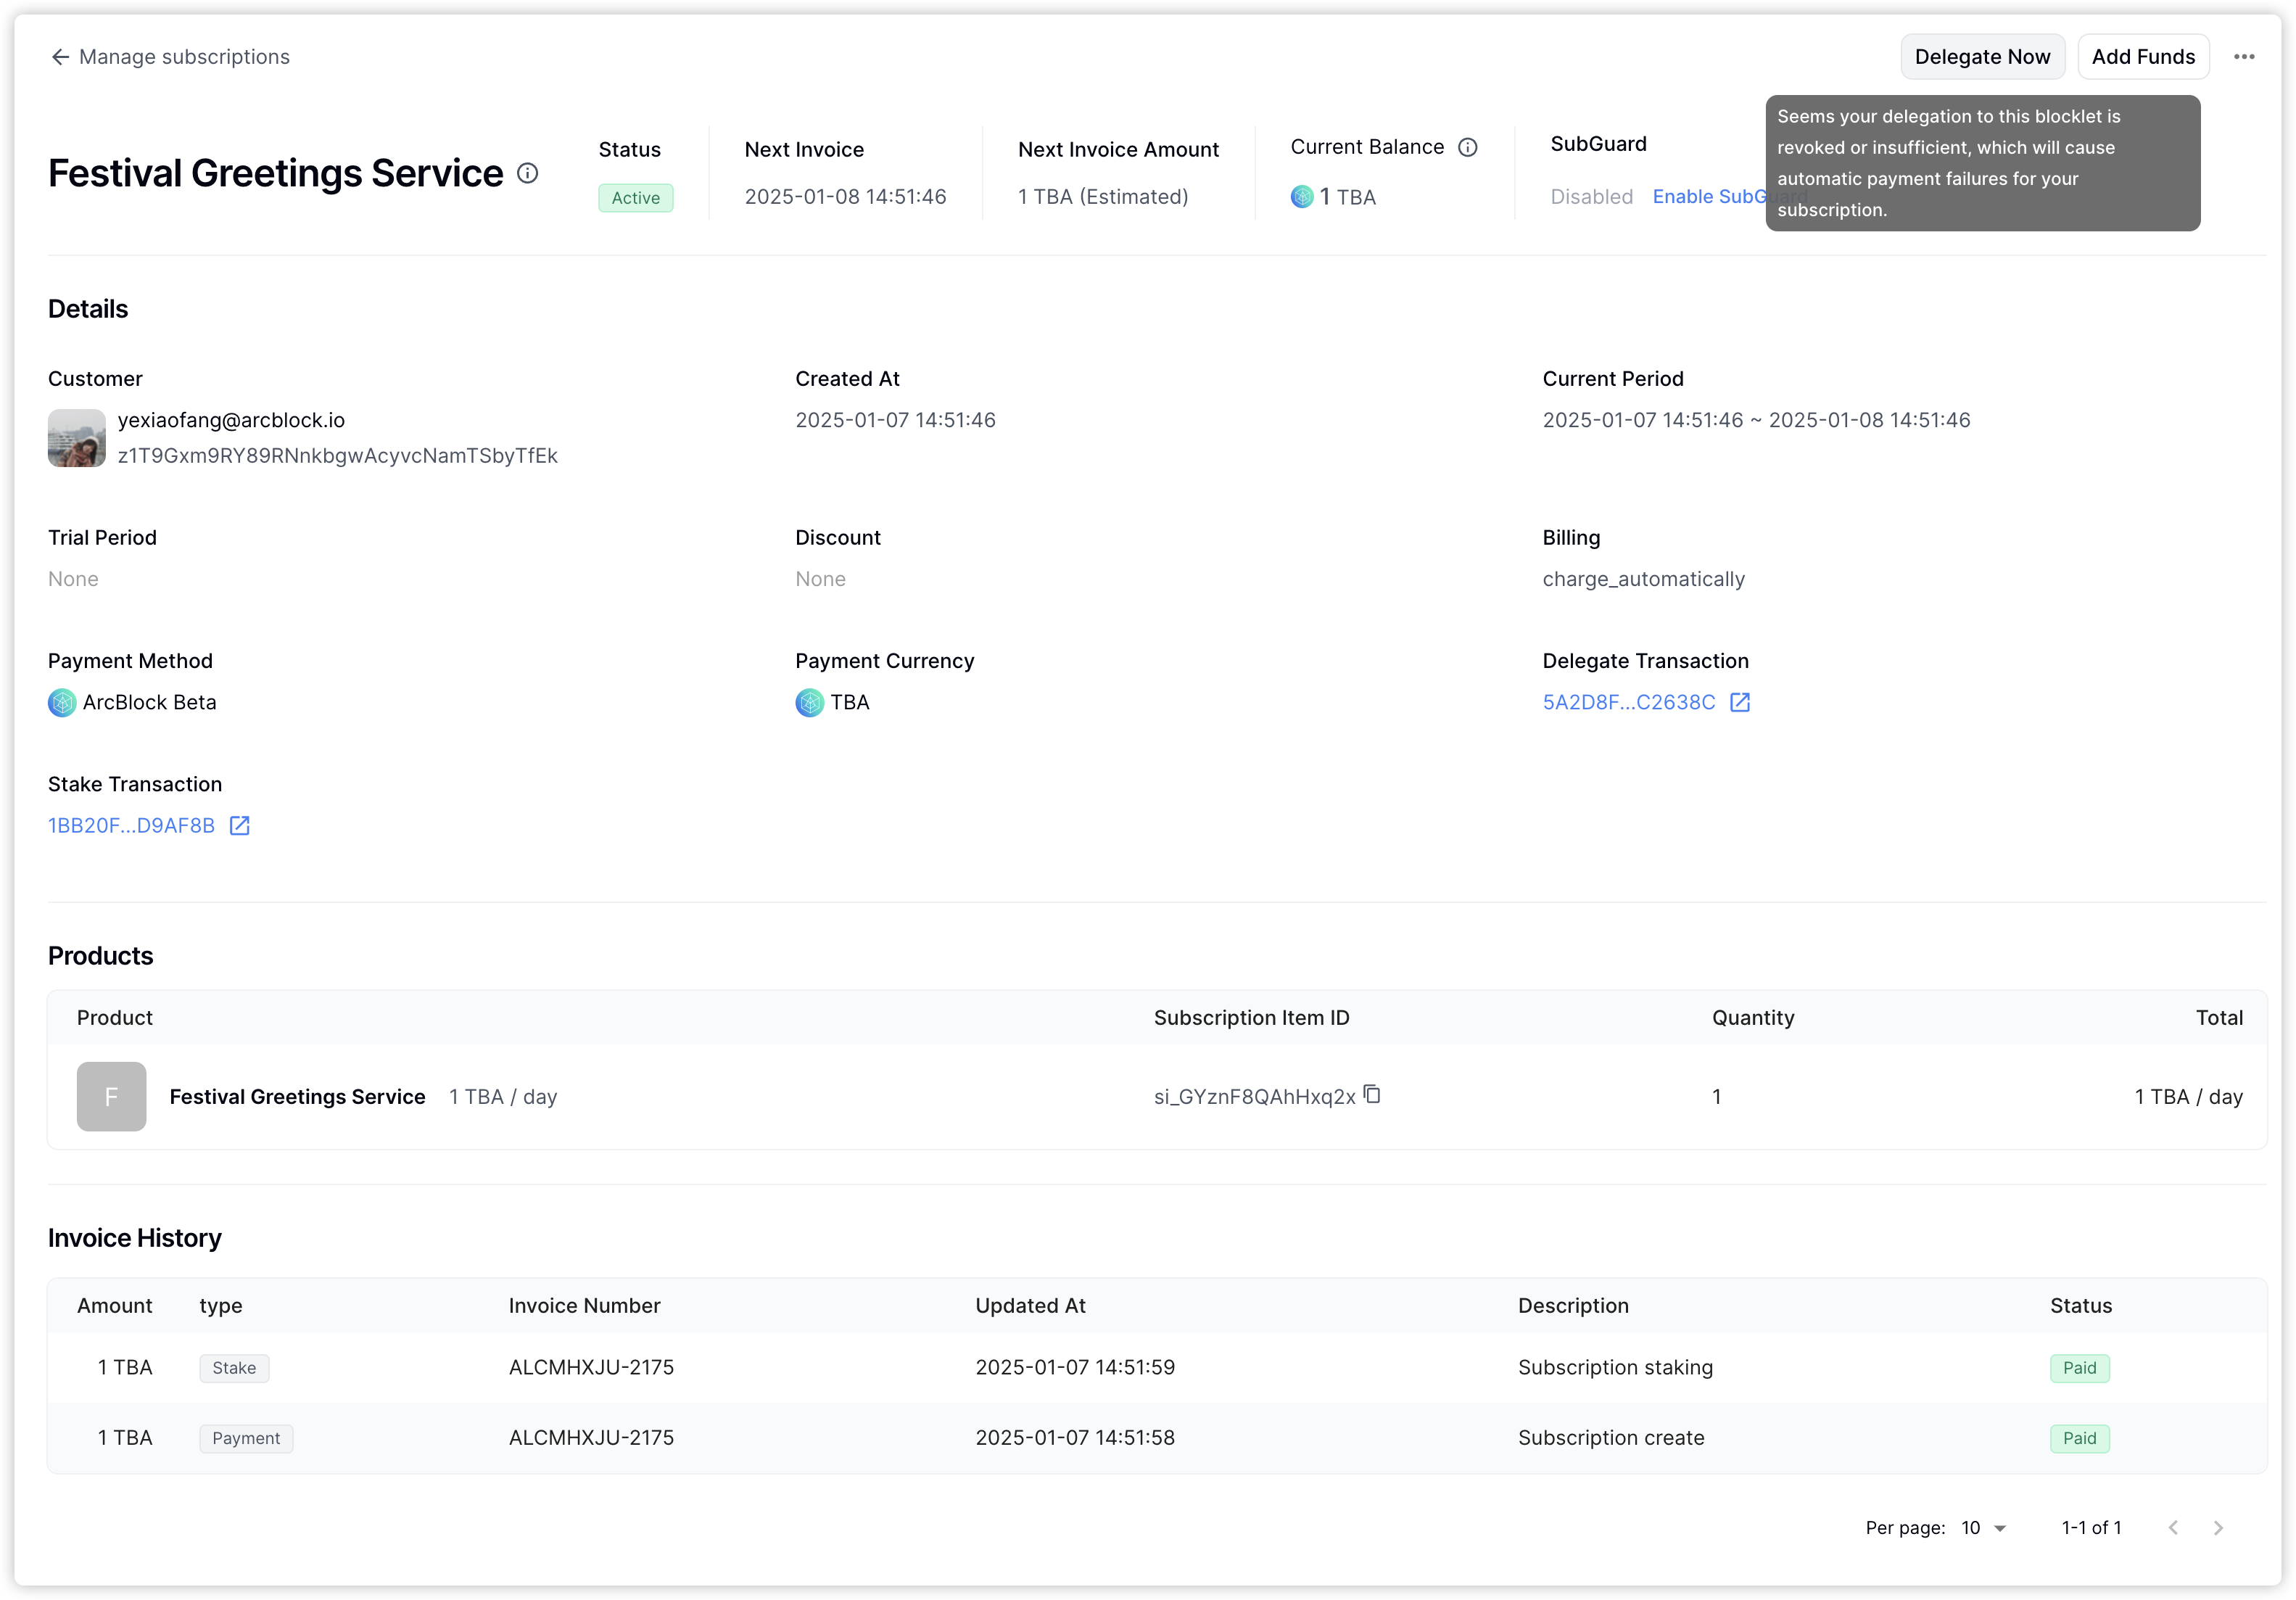Open external link icon for Stake Transaction
The height and width of the screenshot is (1600, 2296).
coord(240,825)
